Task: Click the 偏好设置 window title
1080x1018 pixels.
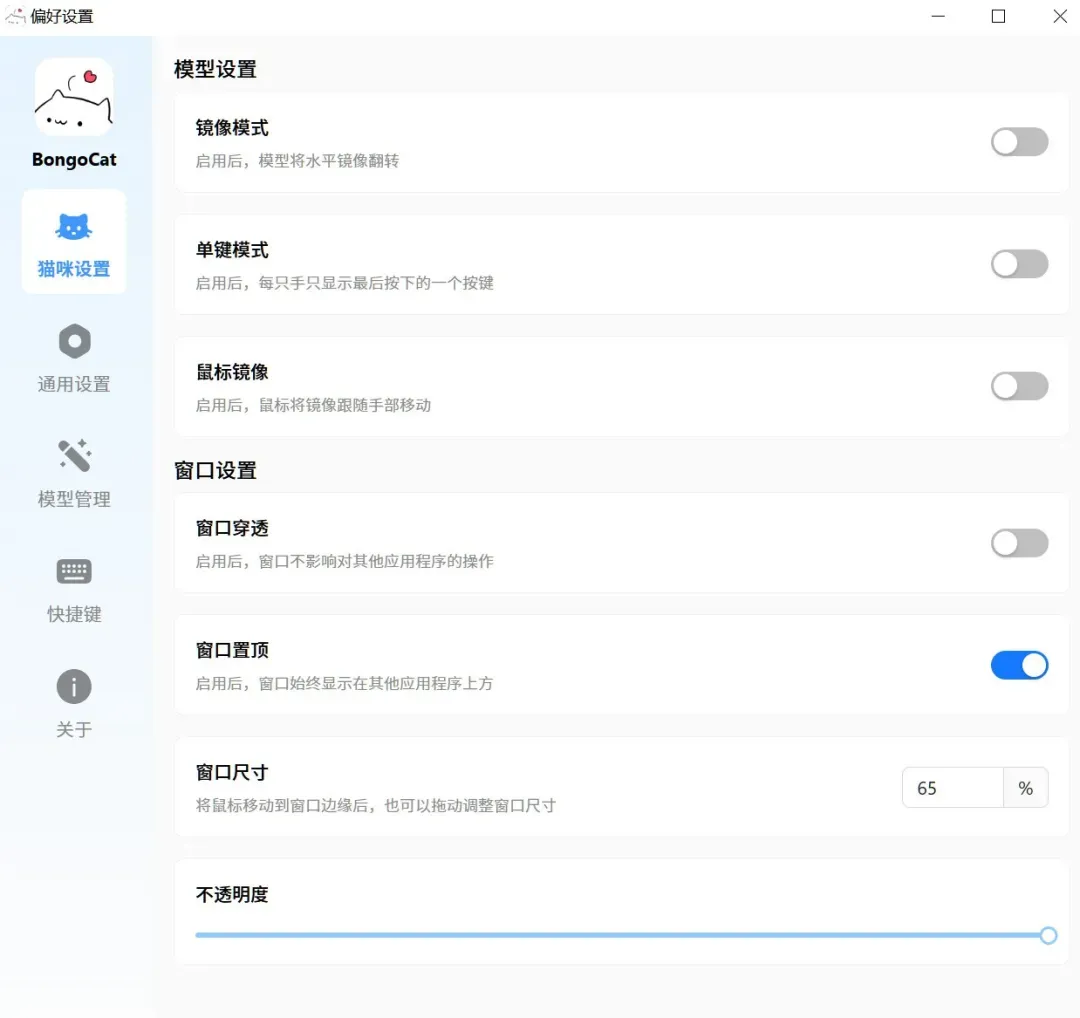Action: coord(62,16)
